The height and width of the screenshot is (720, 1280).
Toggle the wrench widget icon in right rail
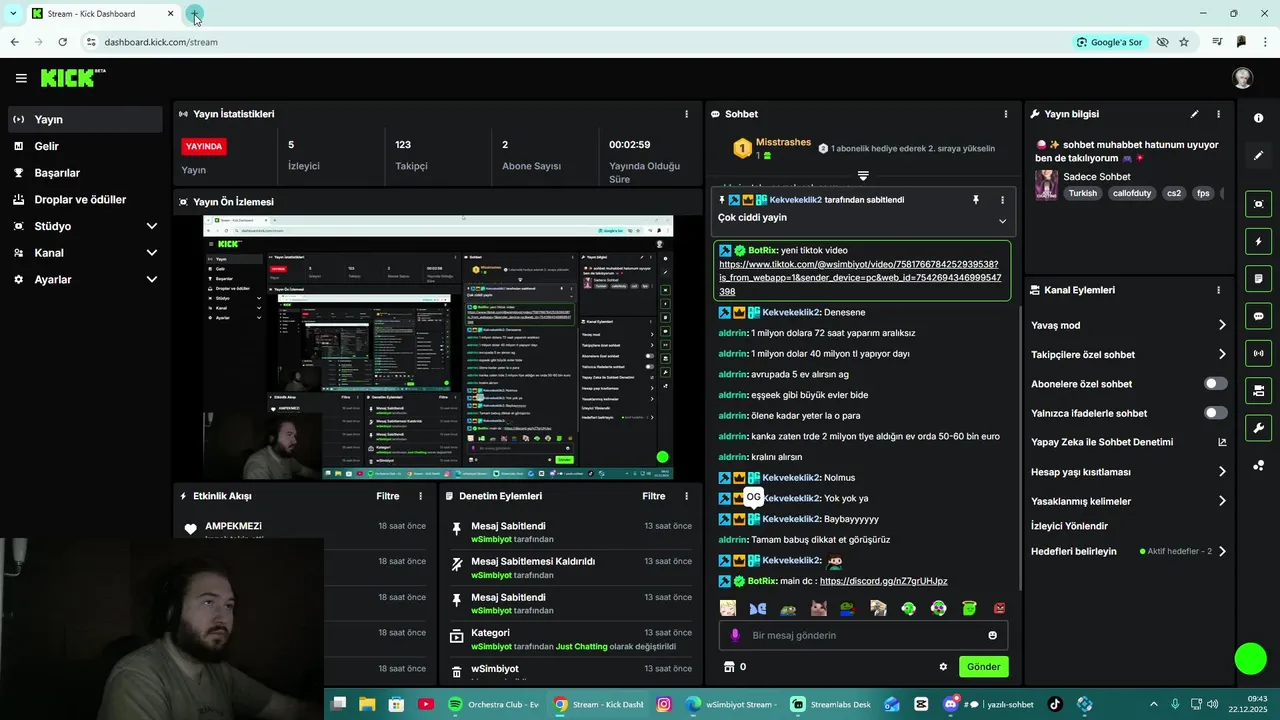[x=1258, y=428]
